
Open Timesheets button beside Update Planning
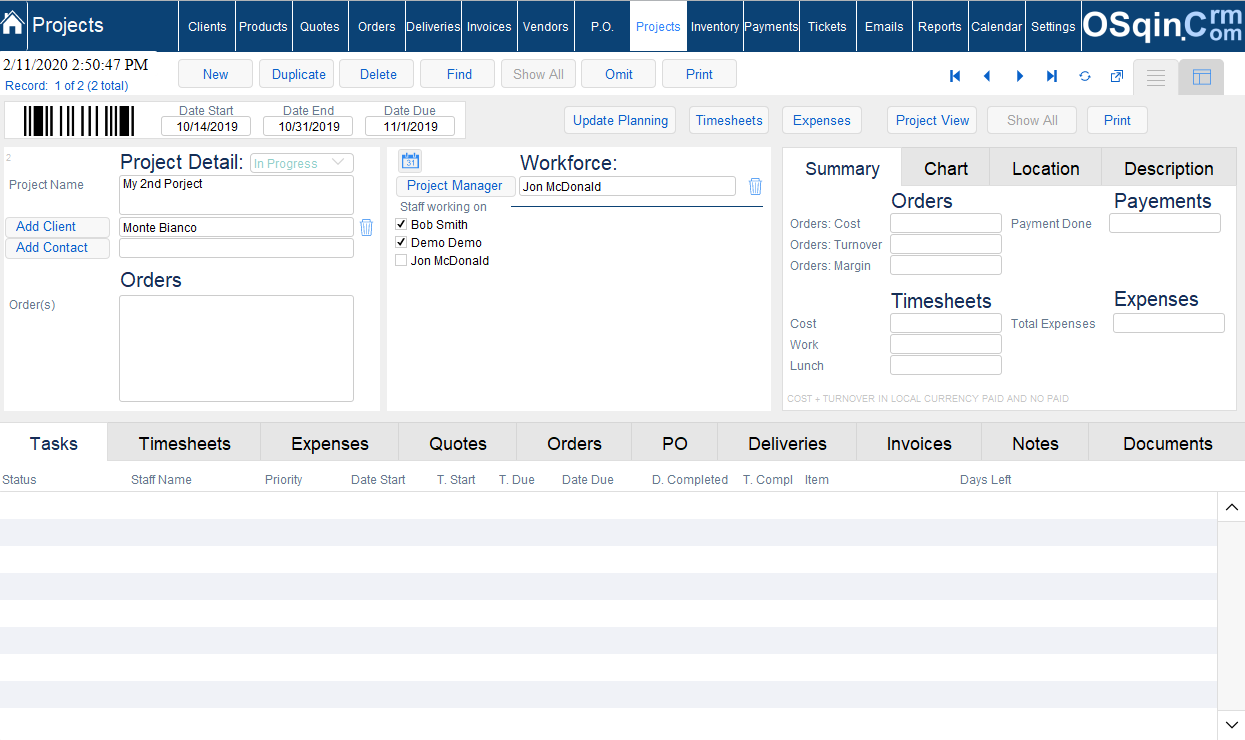729,120
